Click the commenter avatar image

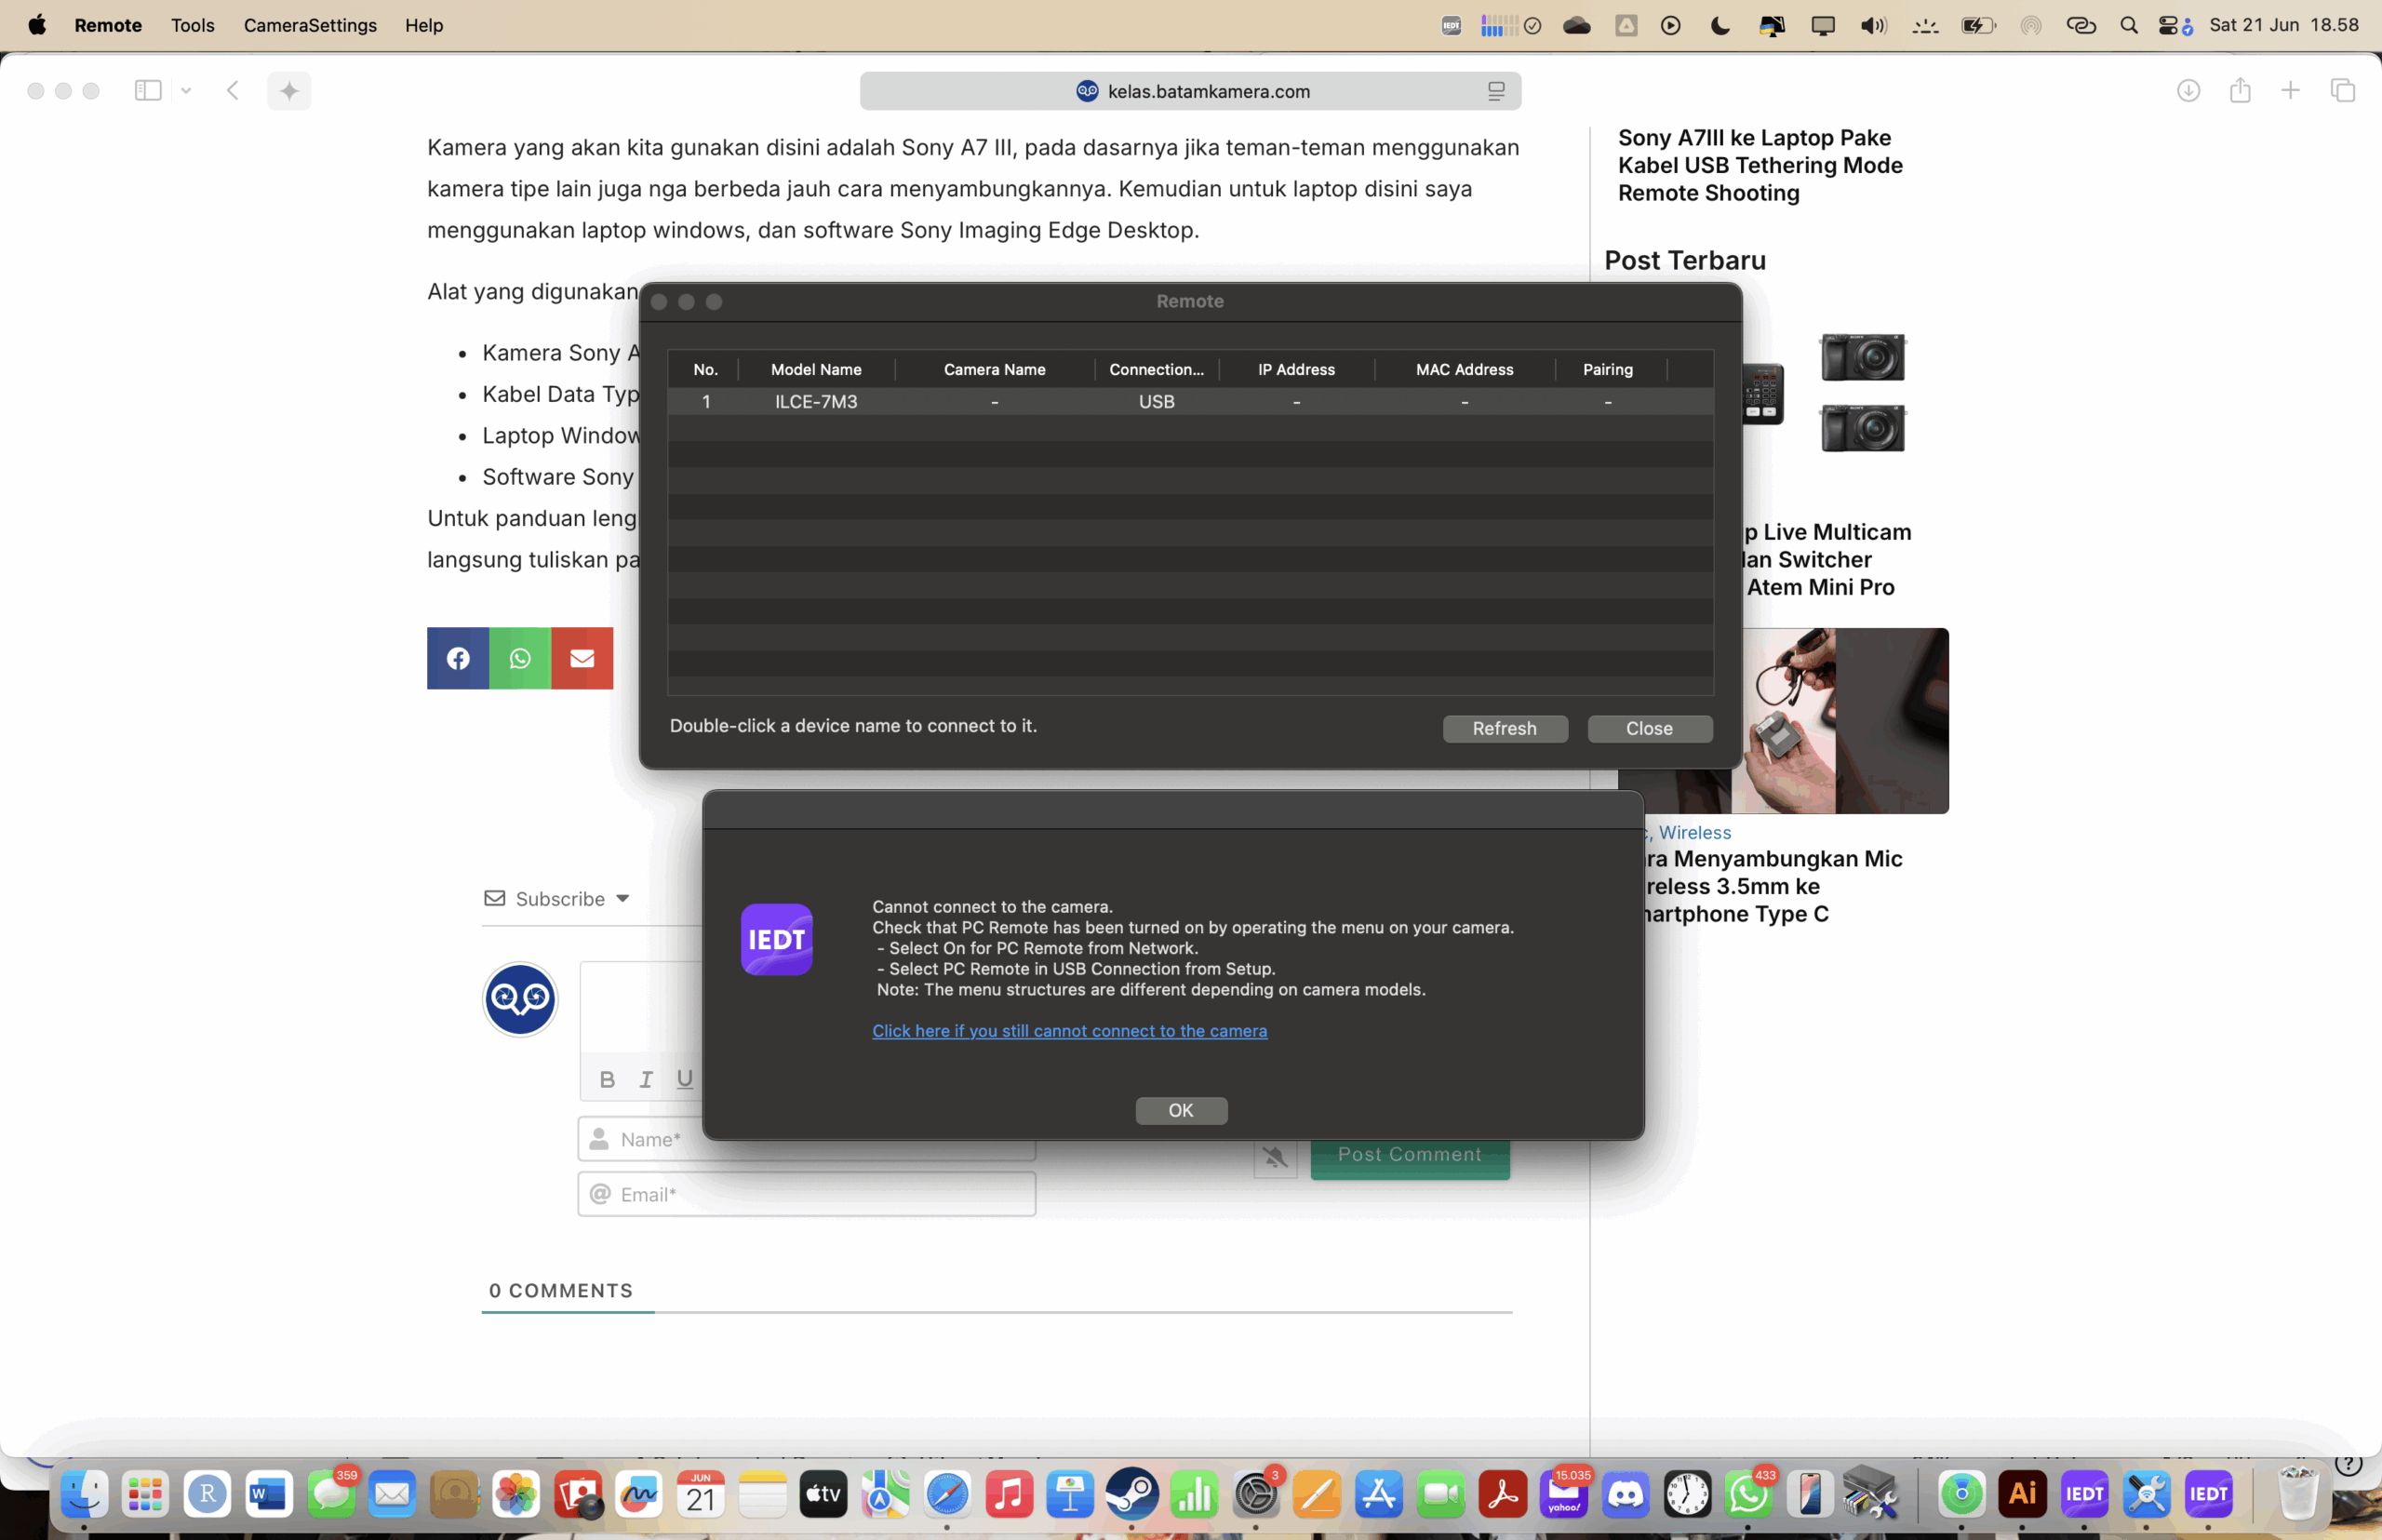[520, 999]
